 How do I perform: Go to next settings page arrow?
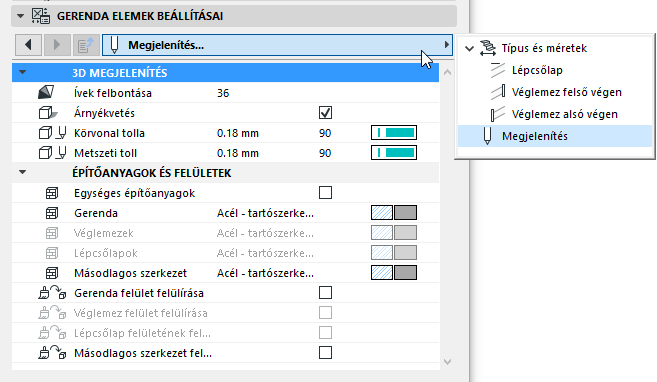(57, 45)
